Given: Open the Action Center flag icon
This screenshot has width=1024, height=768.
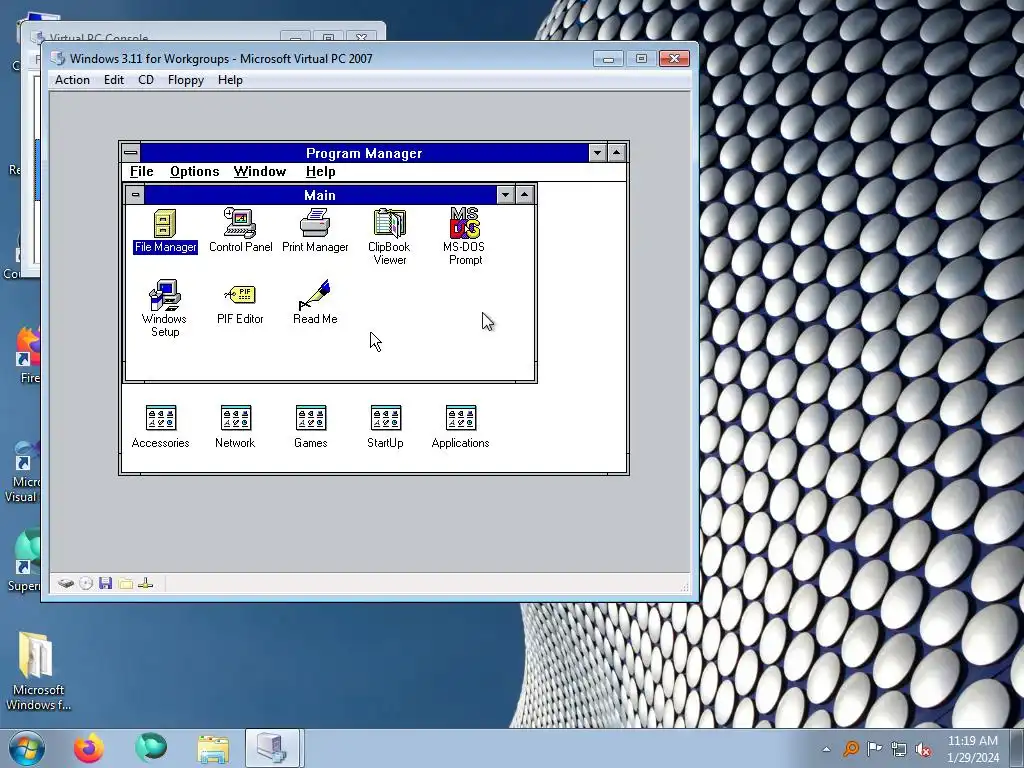Looking at the screenshot, I should [874, 749].
